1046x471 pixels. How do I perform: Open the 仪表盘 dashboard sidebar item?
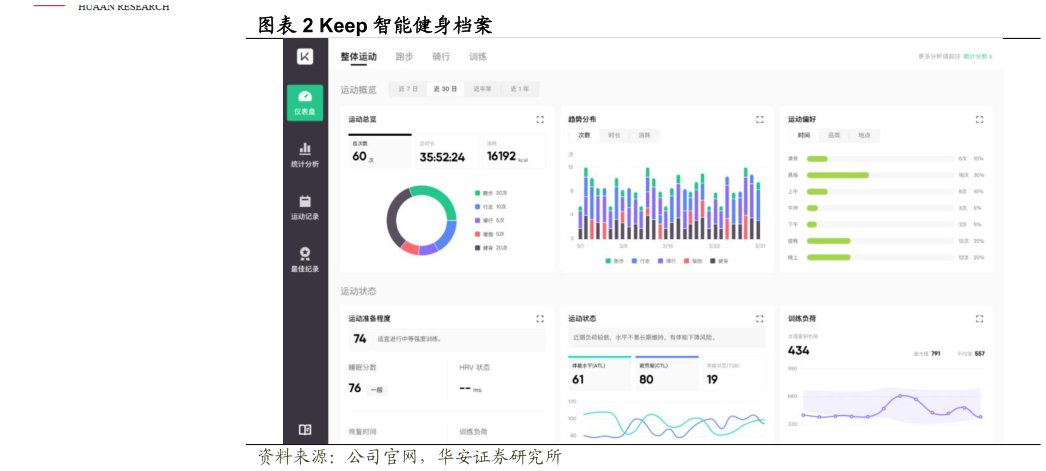click(x=305, y=103)
